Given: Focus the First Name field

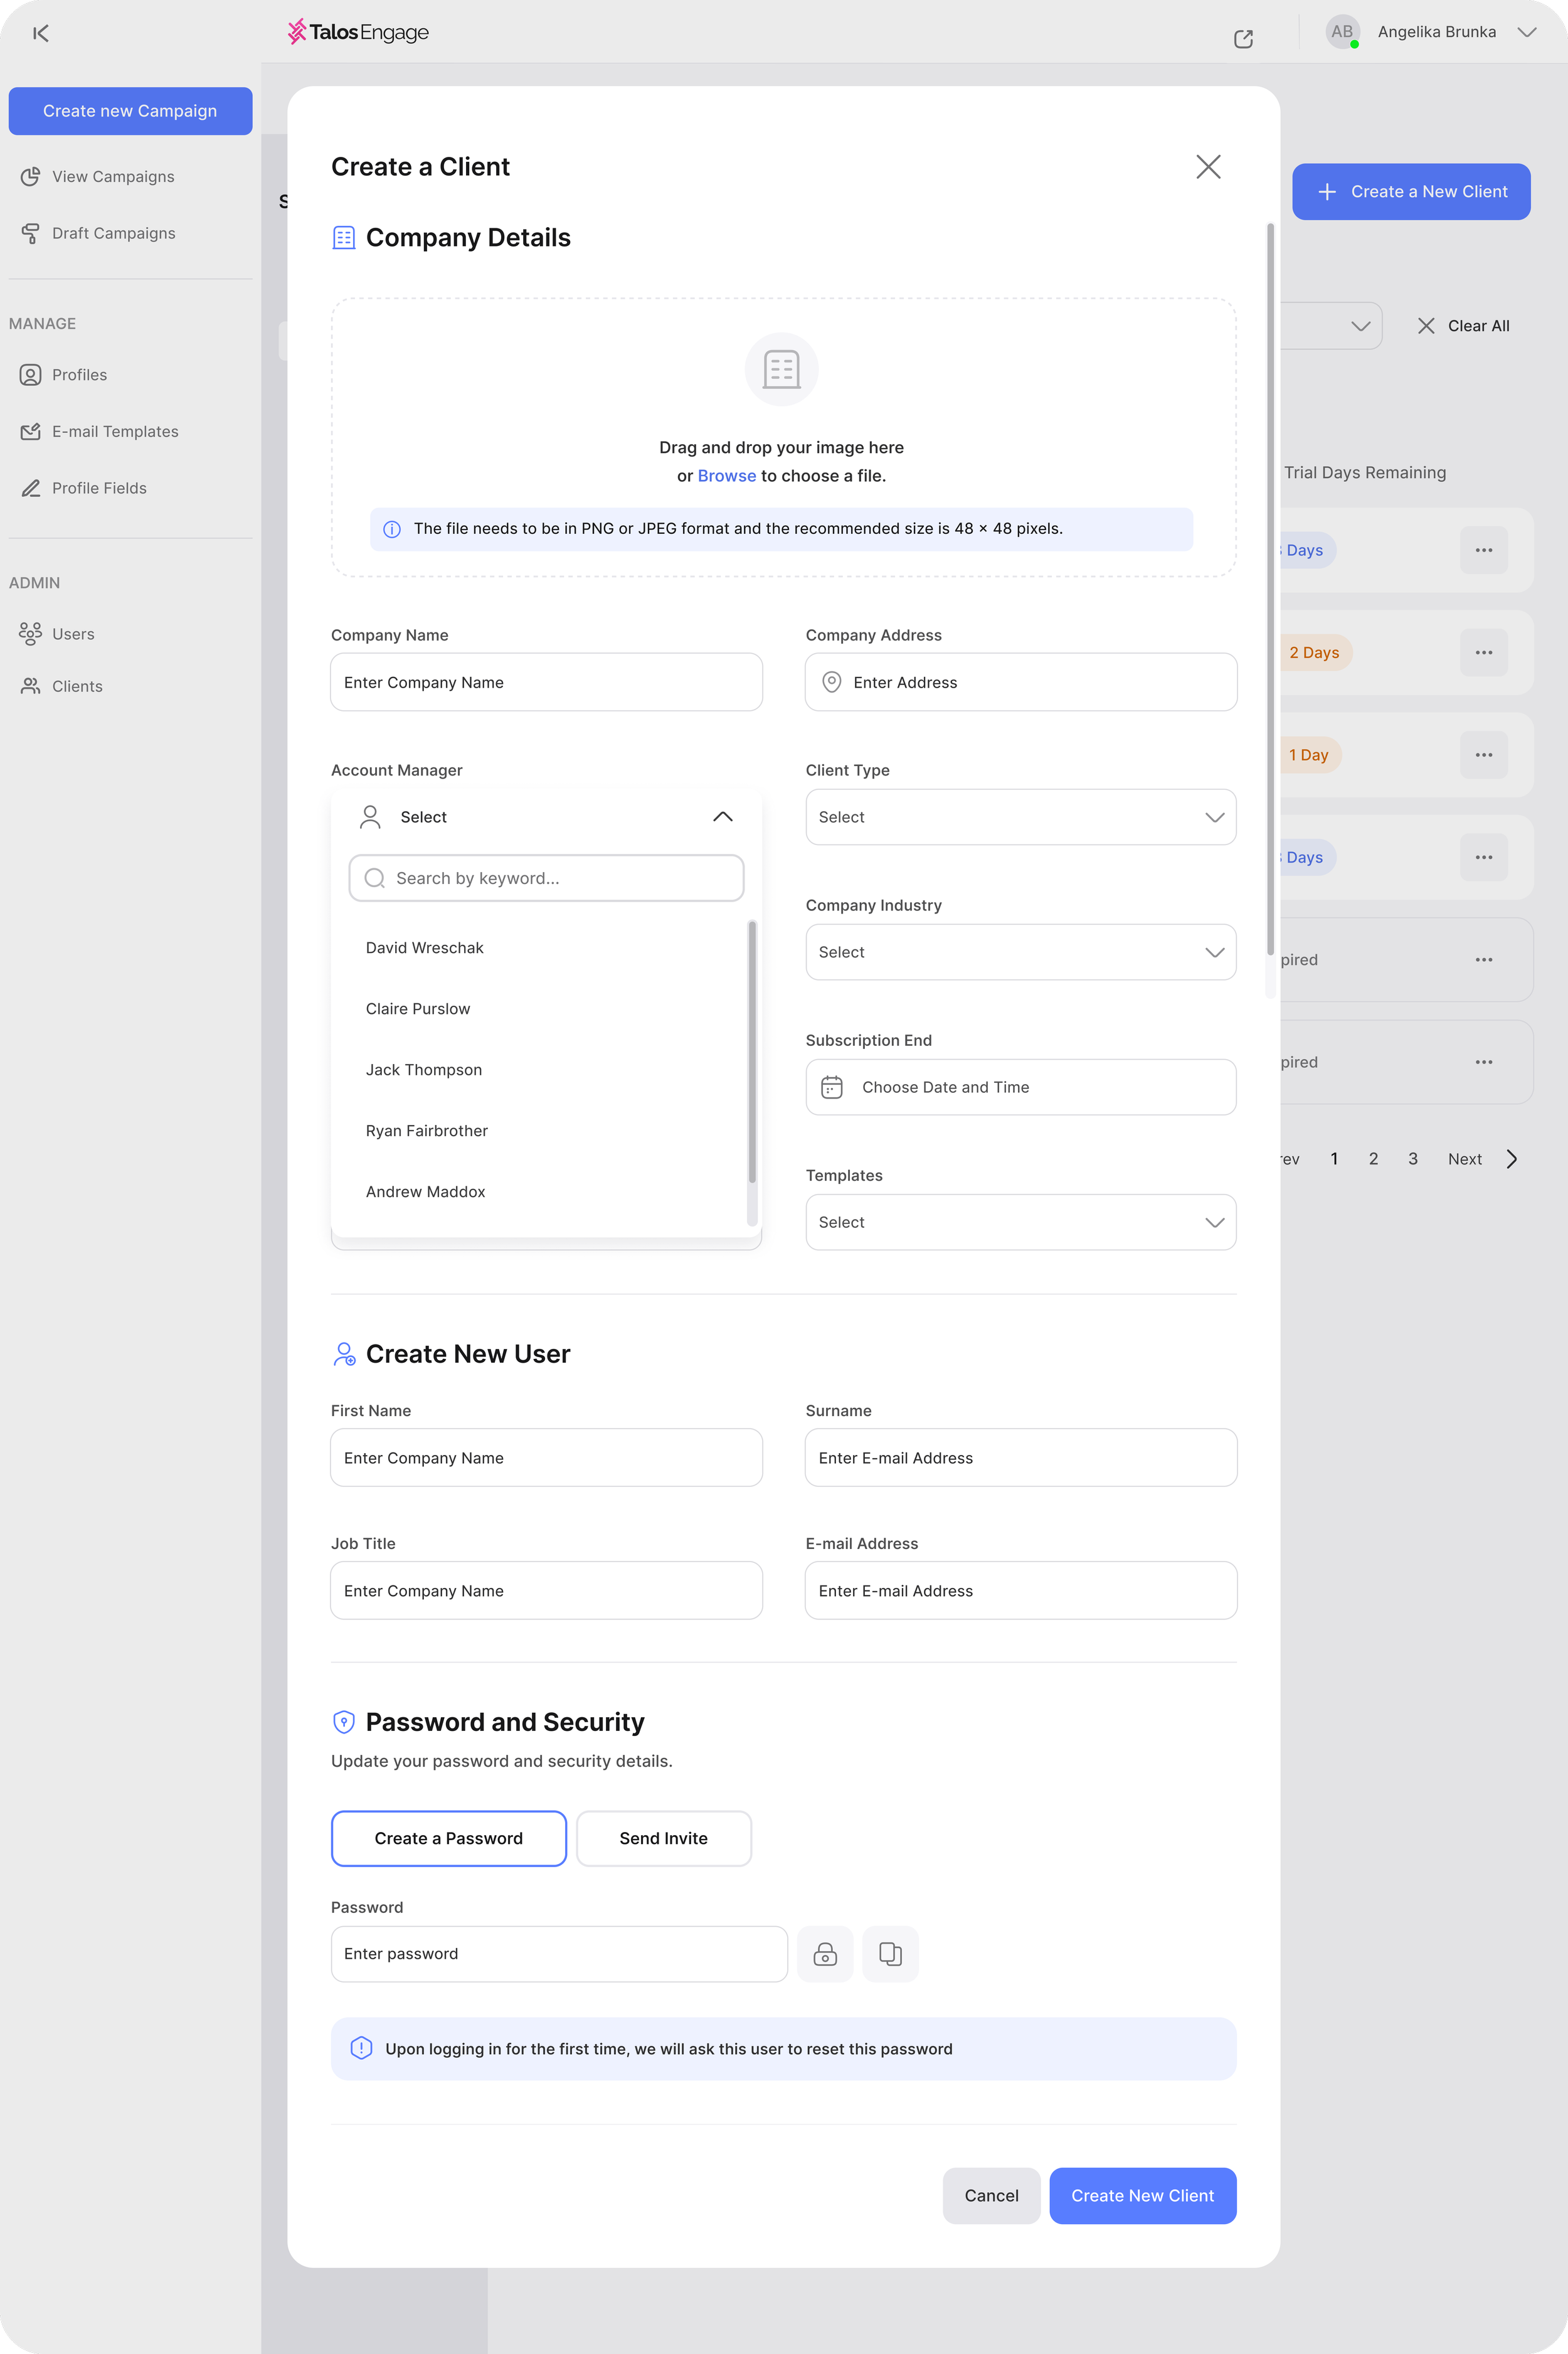Looking at the screenshot, I should [x=546, y=1458].
